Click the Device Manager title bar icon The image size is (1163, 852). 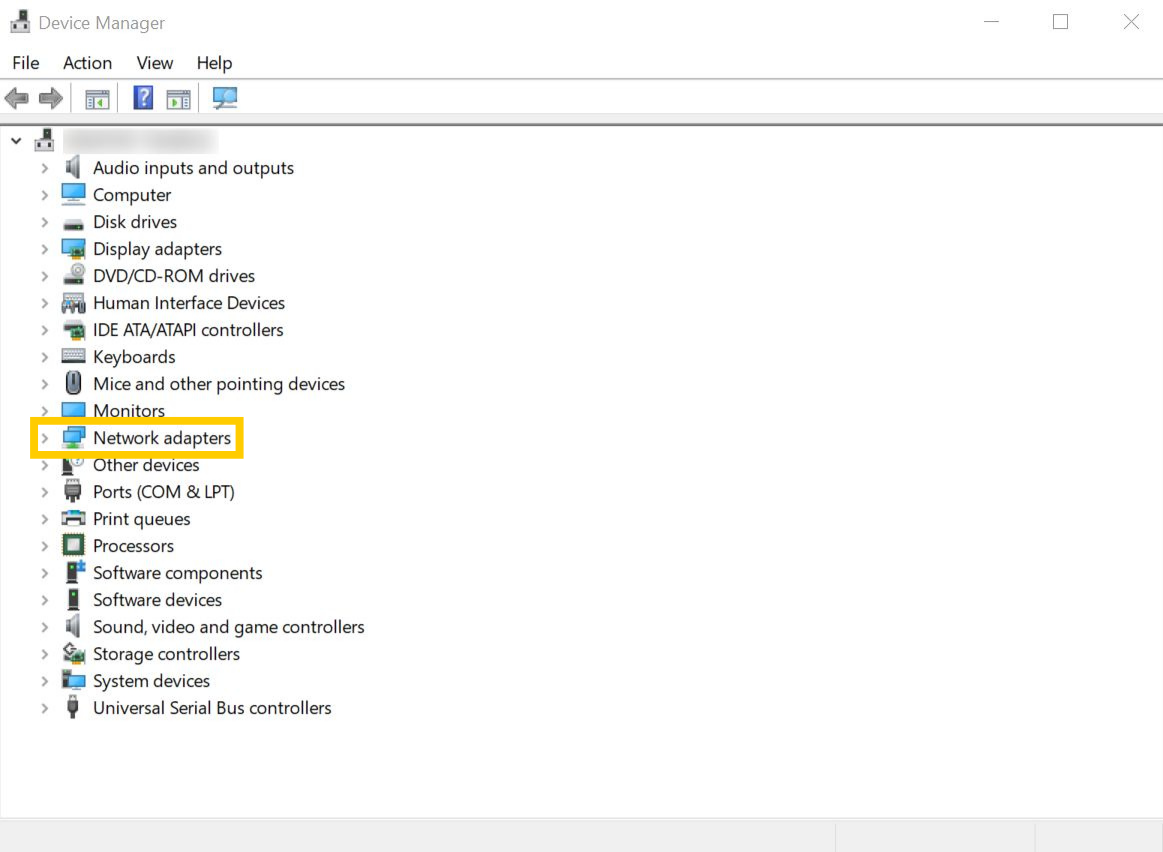20,22
